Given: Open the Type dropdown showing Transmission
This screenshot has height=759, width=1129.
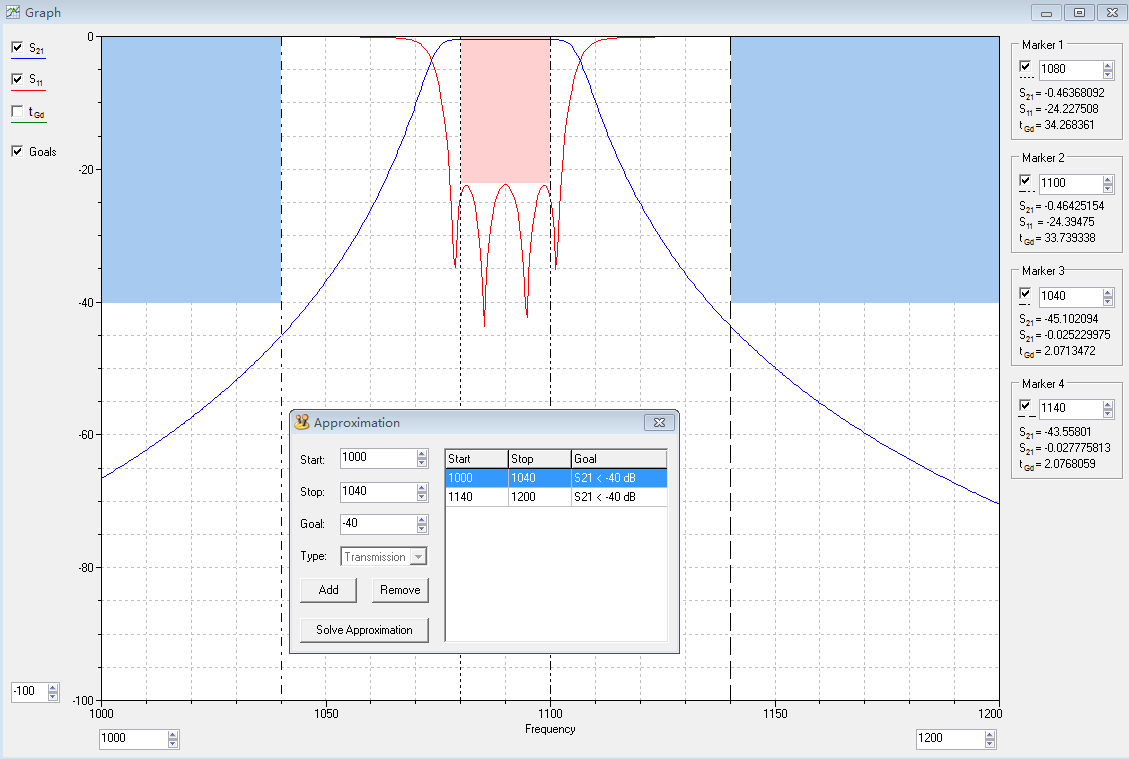Looking at the screenshot, I should click(418, 557).
